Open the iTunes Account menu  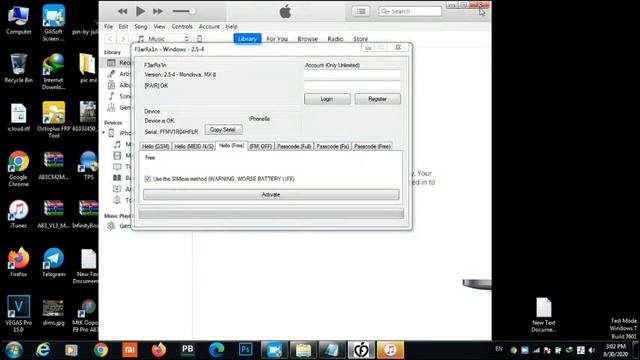[x=209, y=27]
